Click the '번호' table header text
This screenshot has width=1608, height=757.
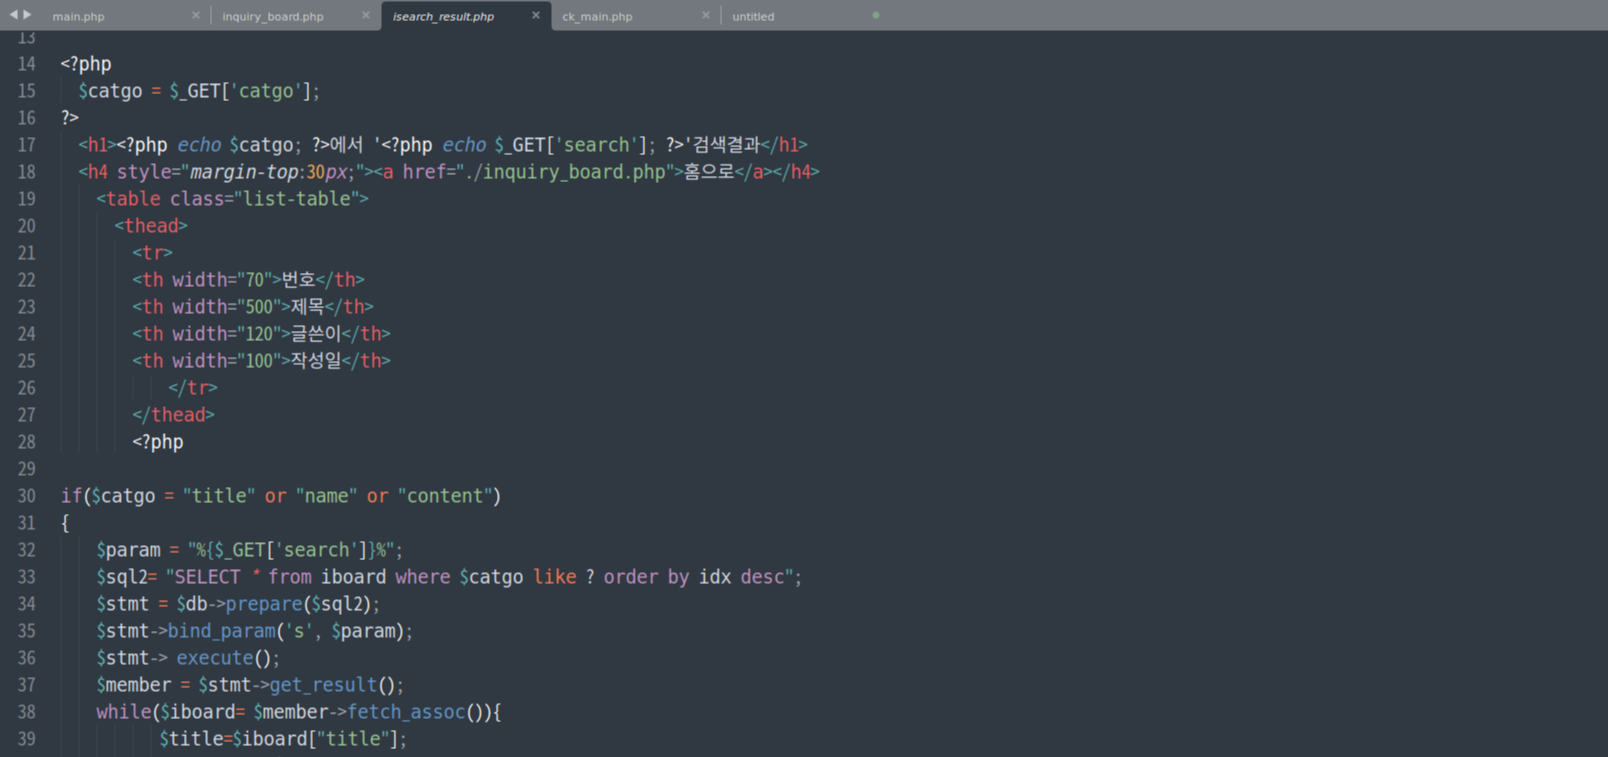coord(299,280)
